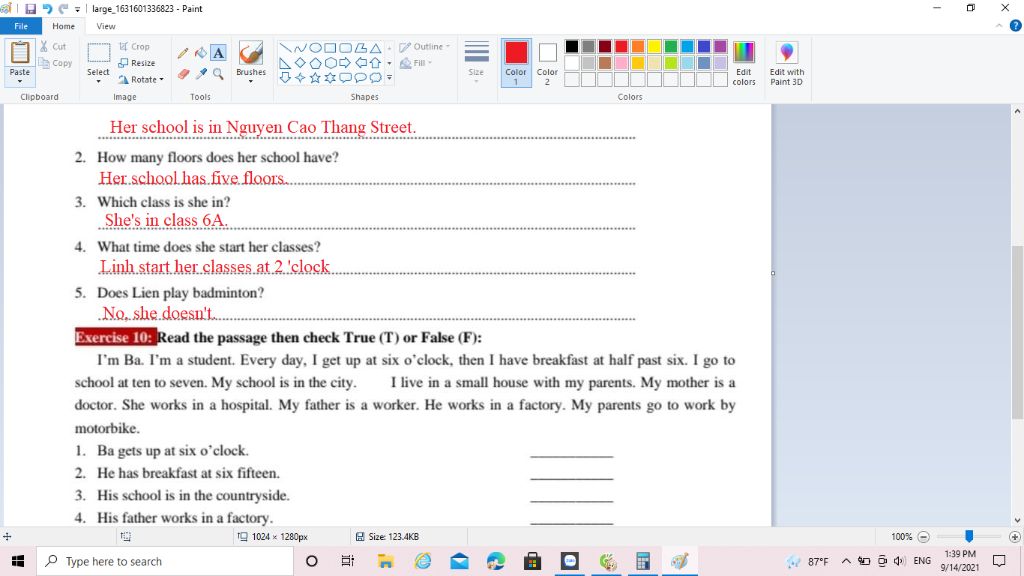1024x576 pixels.
Task: Click the vertical scrollbar thumb
Action: click(x=1017, y=332)
